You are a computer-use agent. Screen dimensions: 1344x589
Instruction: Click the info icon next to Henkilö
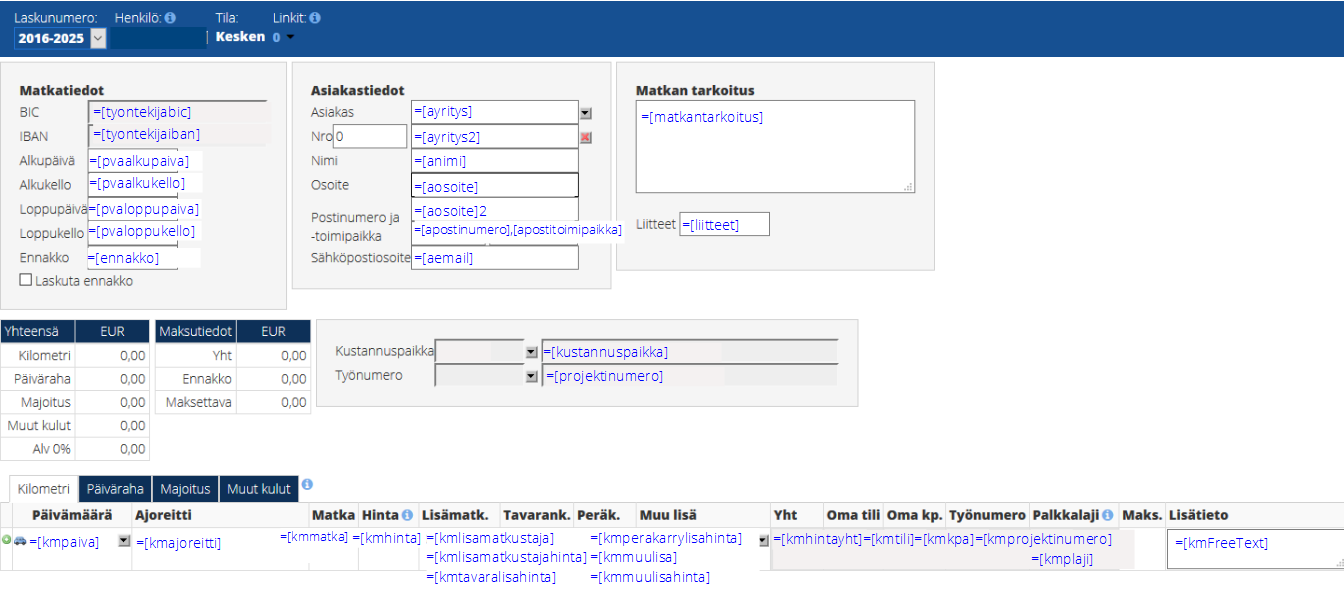tap(170, 18)
